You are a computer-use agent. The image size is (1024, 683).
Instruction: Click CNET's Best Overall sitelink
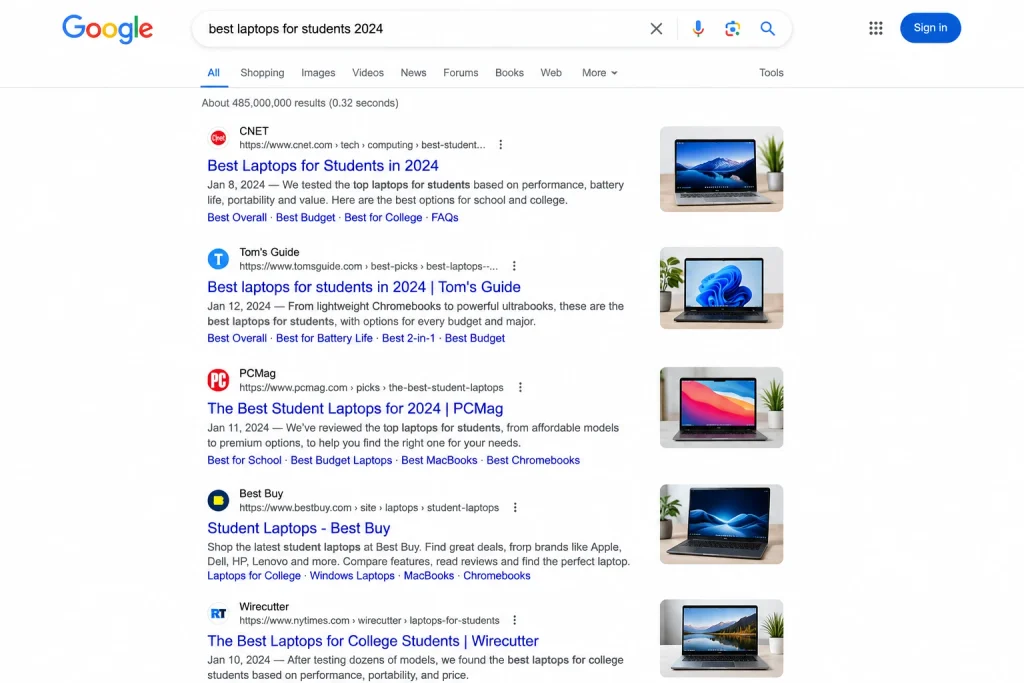237,217
